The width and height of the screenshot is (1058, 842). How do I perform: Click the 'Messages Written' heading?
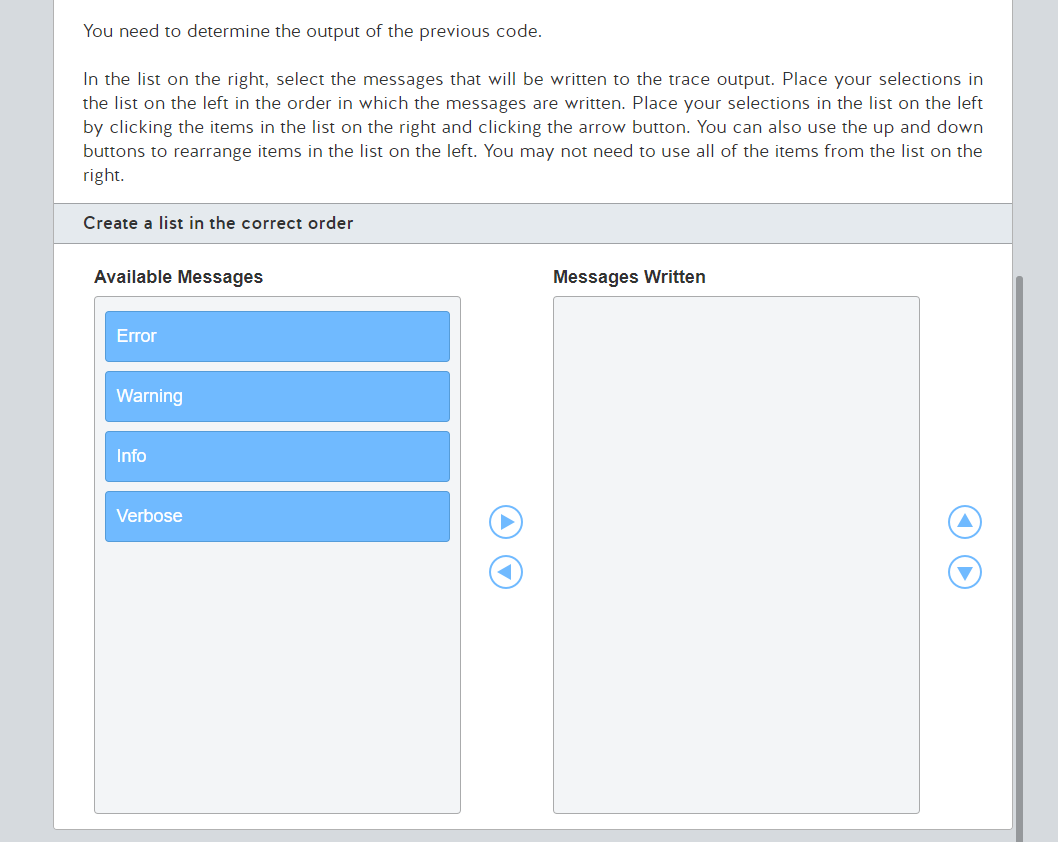coord(629,277)
